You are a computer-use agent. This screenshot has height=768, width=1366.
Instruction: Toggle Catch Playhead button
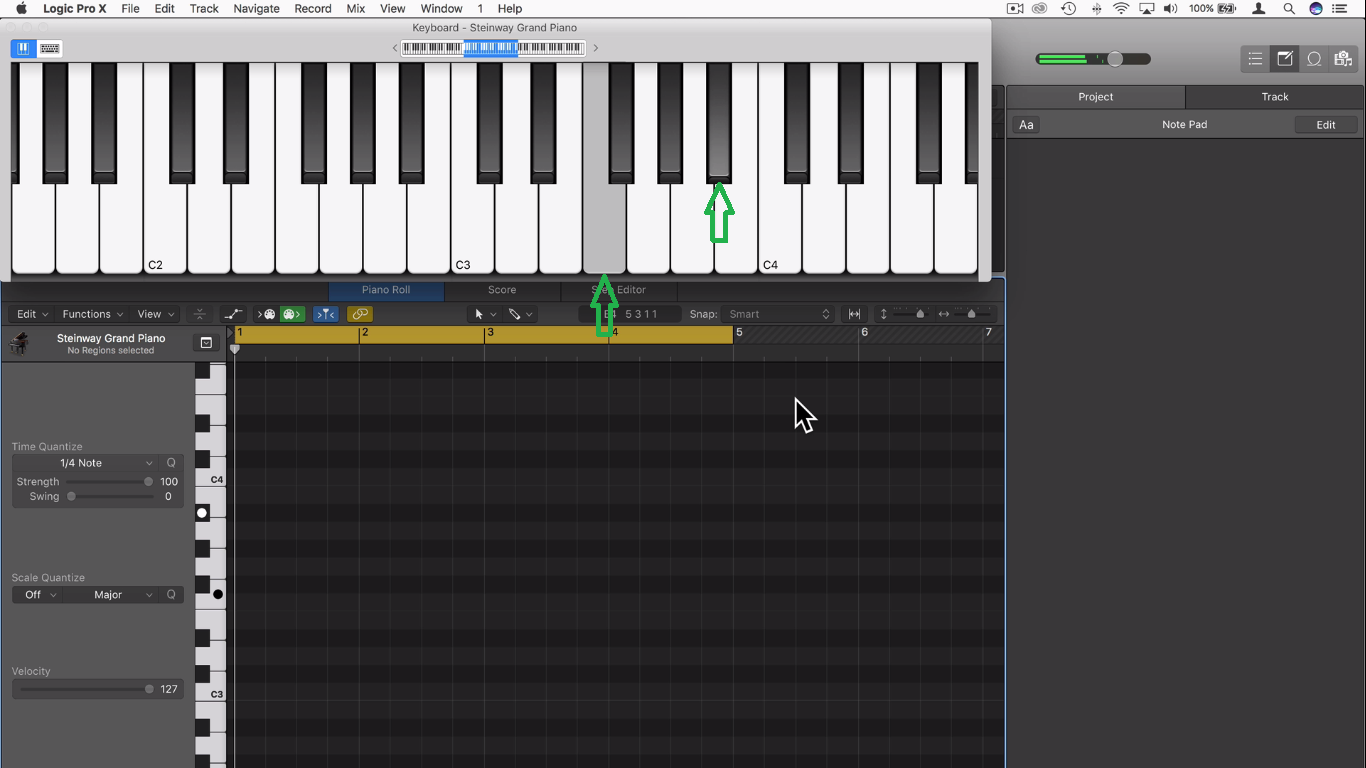click(x=325, y=314)
